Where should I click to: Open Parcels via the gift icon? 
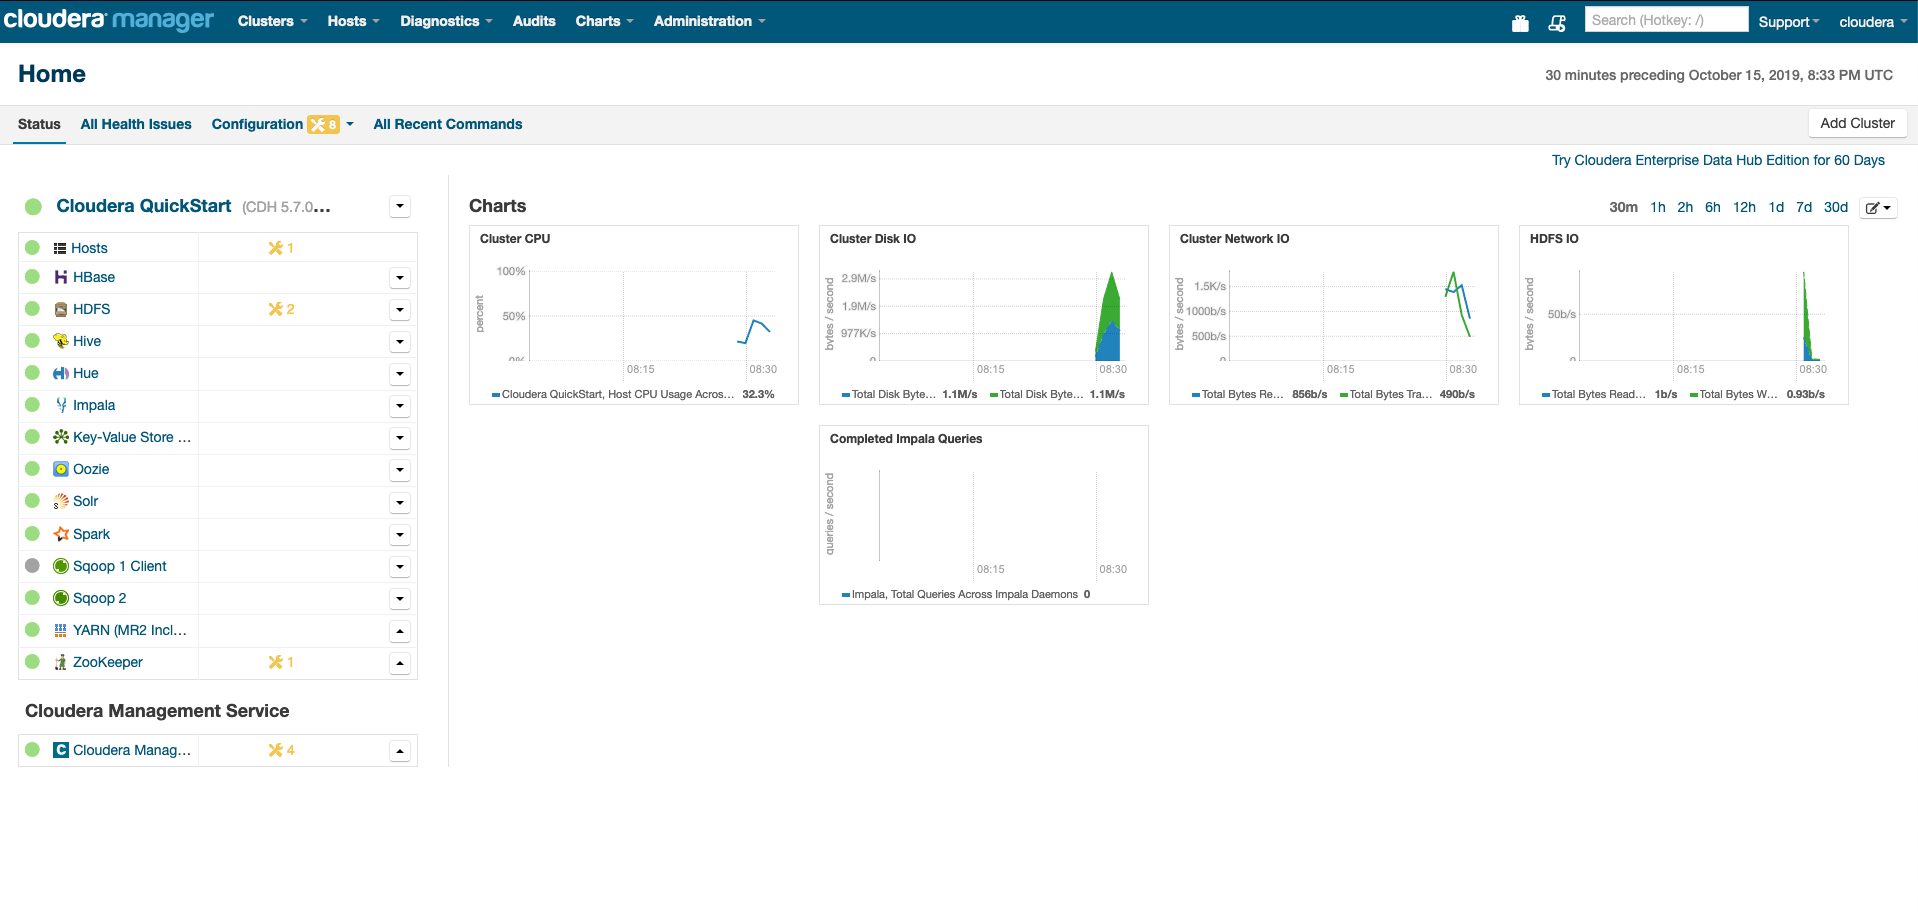(x=1520, y=22)
